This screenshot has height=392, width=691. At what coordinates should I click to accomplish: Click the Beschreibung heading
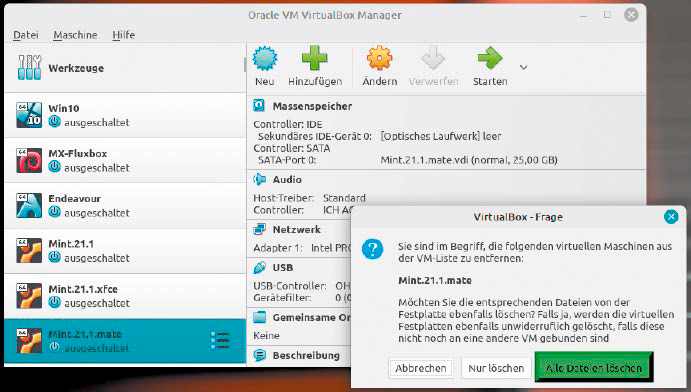306,355
